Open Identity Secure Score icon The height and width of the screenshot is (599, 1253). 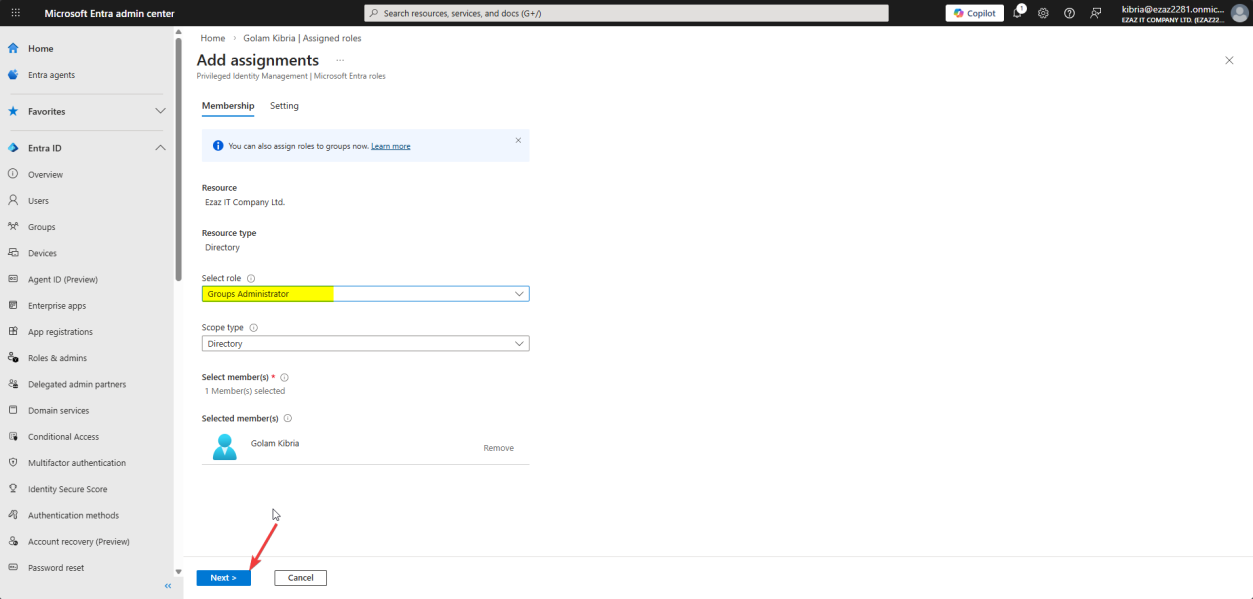coord(13,489)
